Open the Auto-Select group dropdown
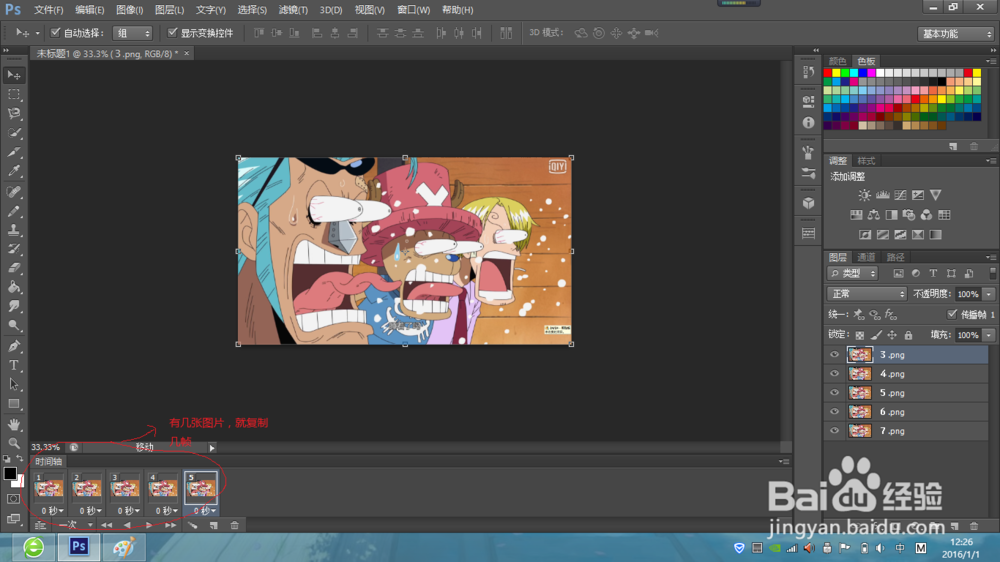 [133, 33]
